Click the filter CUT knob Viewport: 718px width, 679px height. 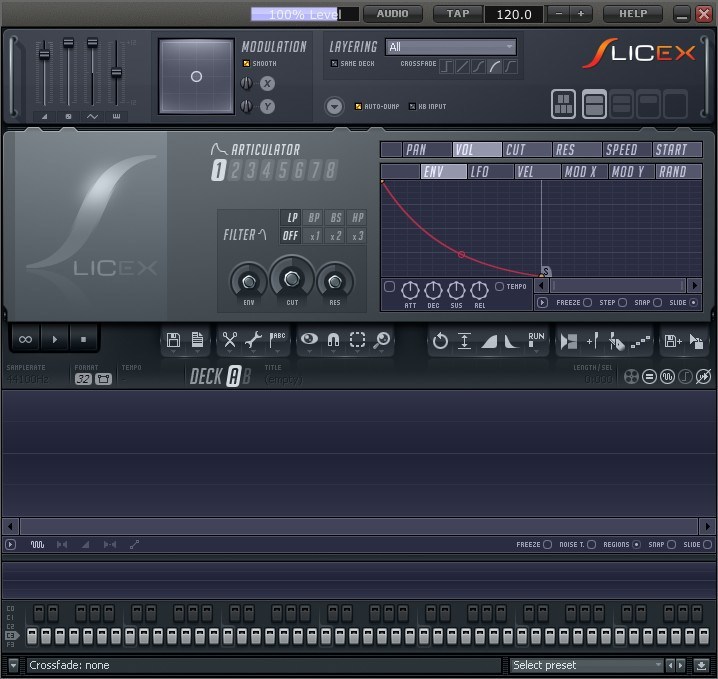292,278
